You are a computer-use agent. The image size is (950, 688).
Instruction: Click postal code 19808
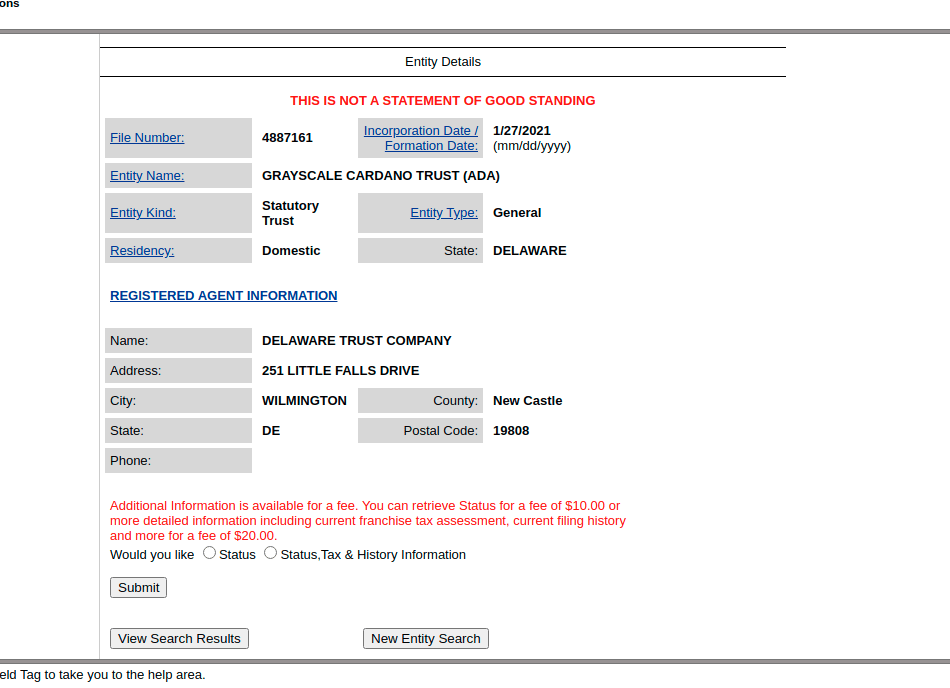(x=511, y=431)
